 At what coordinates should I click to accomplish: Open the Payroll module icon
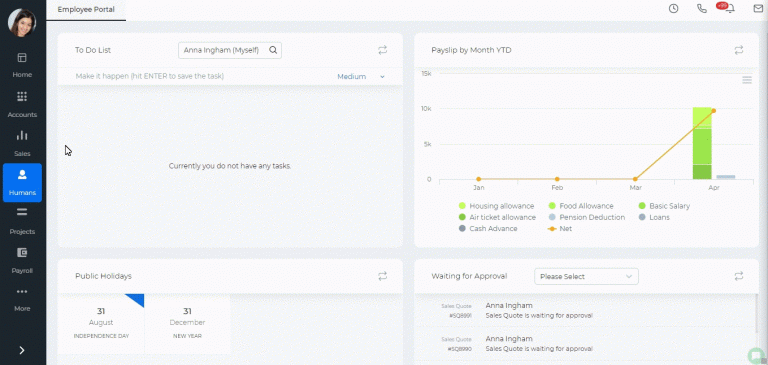pyautogui.click(x=22, y=252)
